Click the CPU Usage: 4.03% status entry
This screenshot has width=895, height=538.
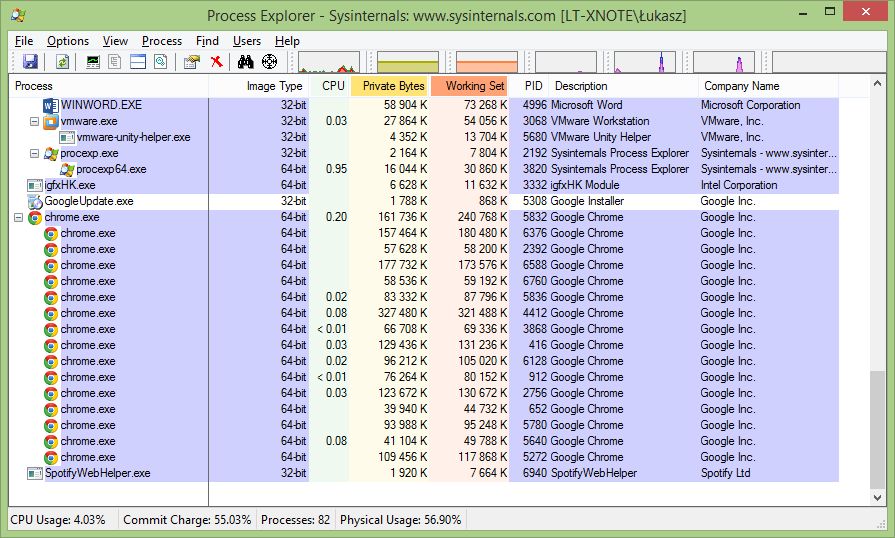[x=58, y=520]
